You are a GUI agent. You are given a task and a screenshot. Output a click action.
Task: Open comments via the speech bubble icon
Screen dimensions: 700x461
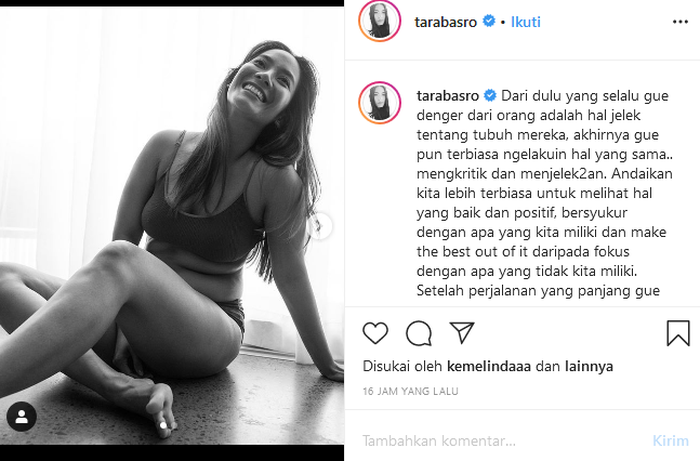[419, 333]
